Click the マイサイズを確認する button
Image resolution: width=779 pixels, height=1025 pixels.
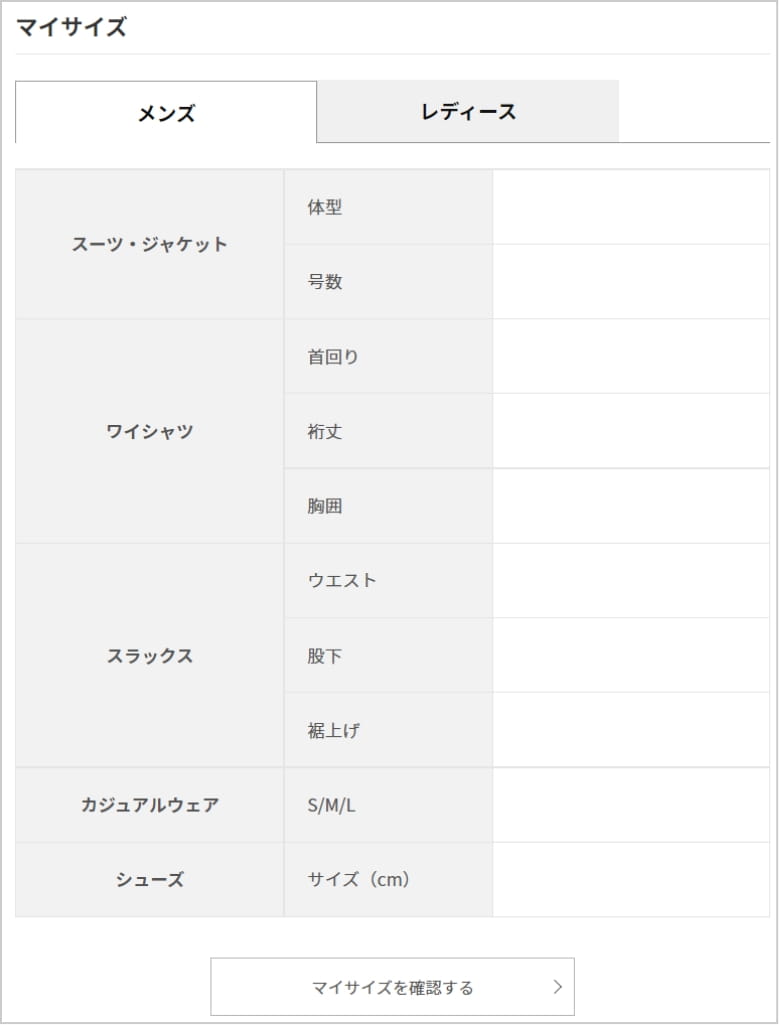point(392,987)
